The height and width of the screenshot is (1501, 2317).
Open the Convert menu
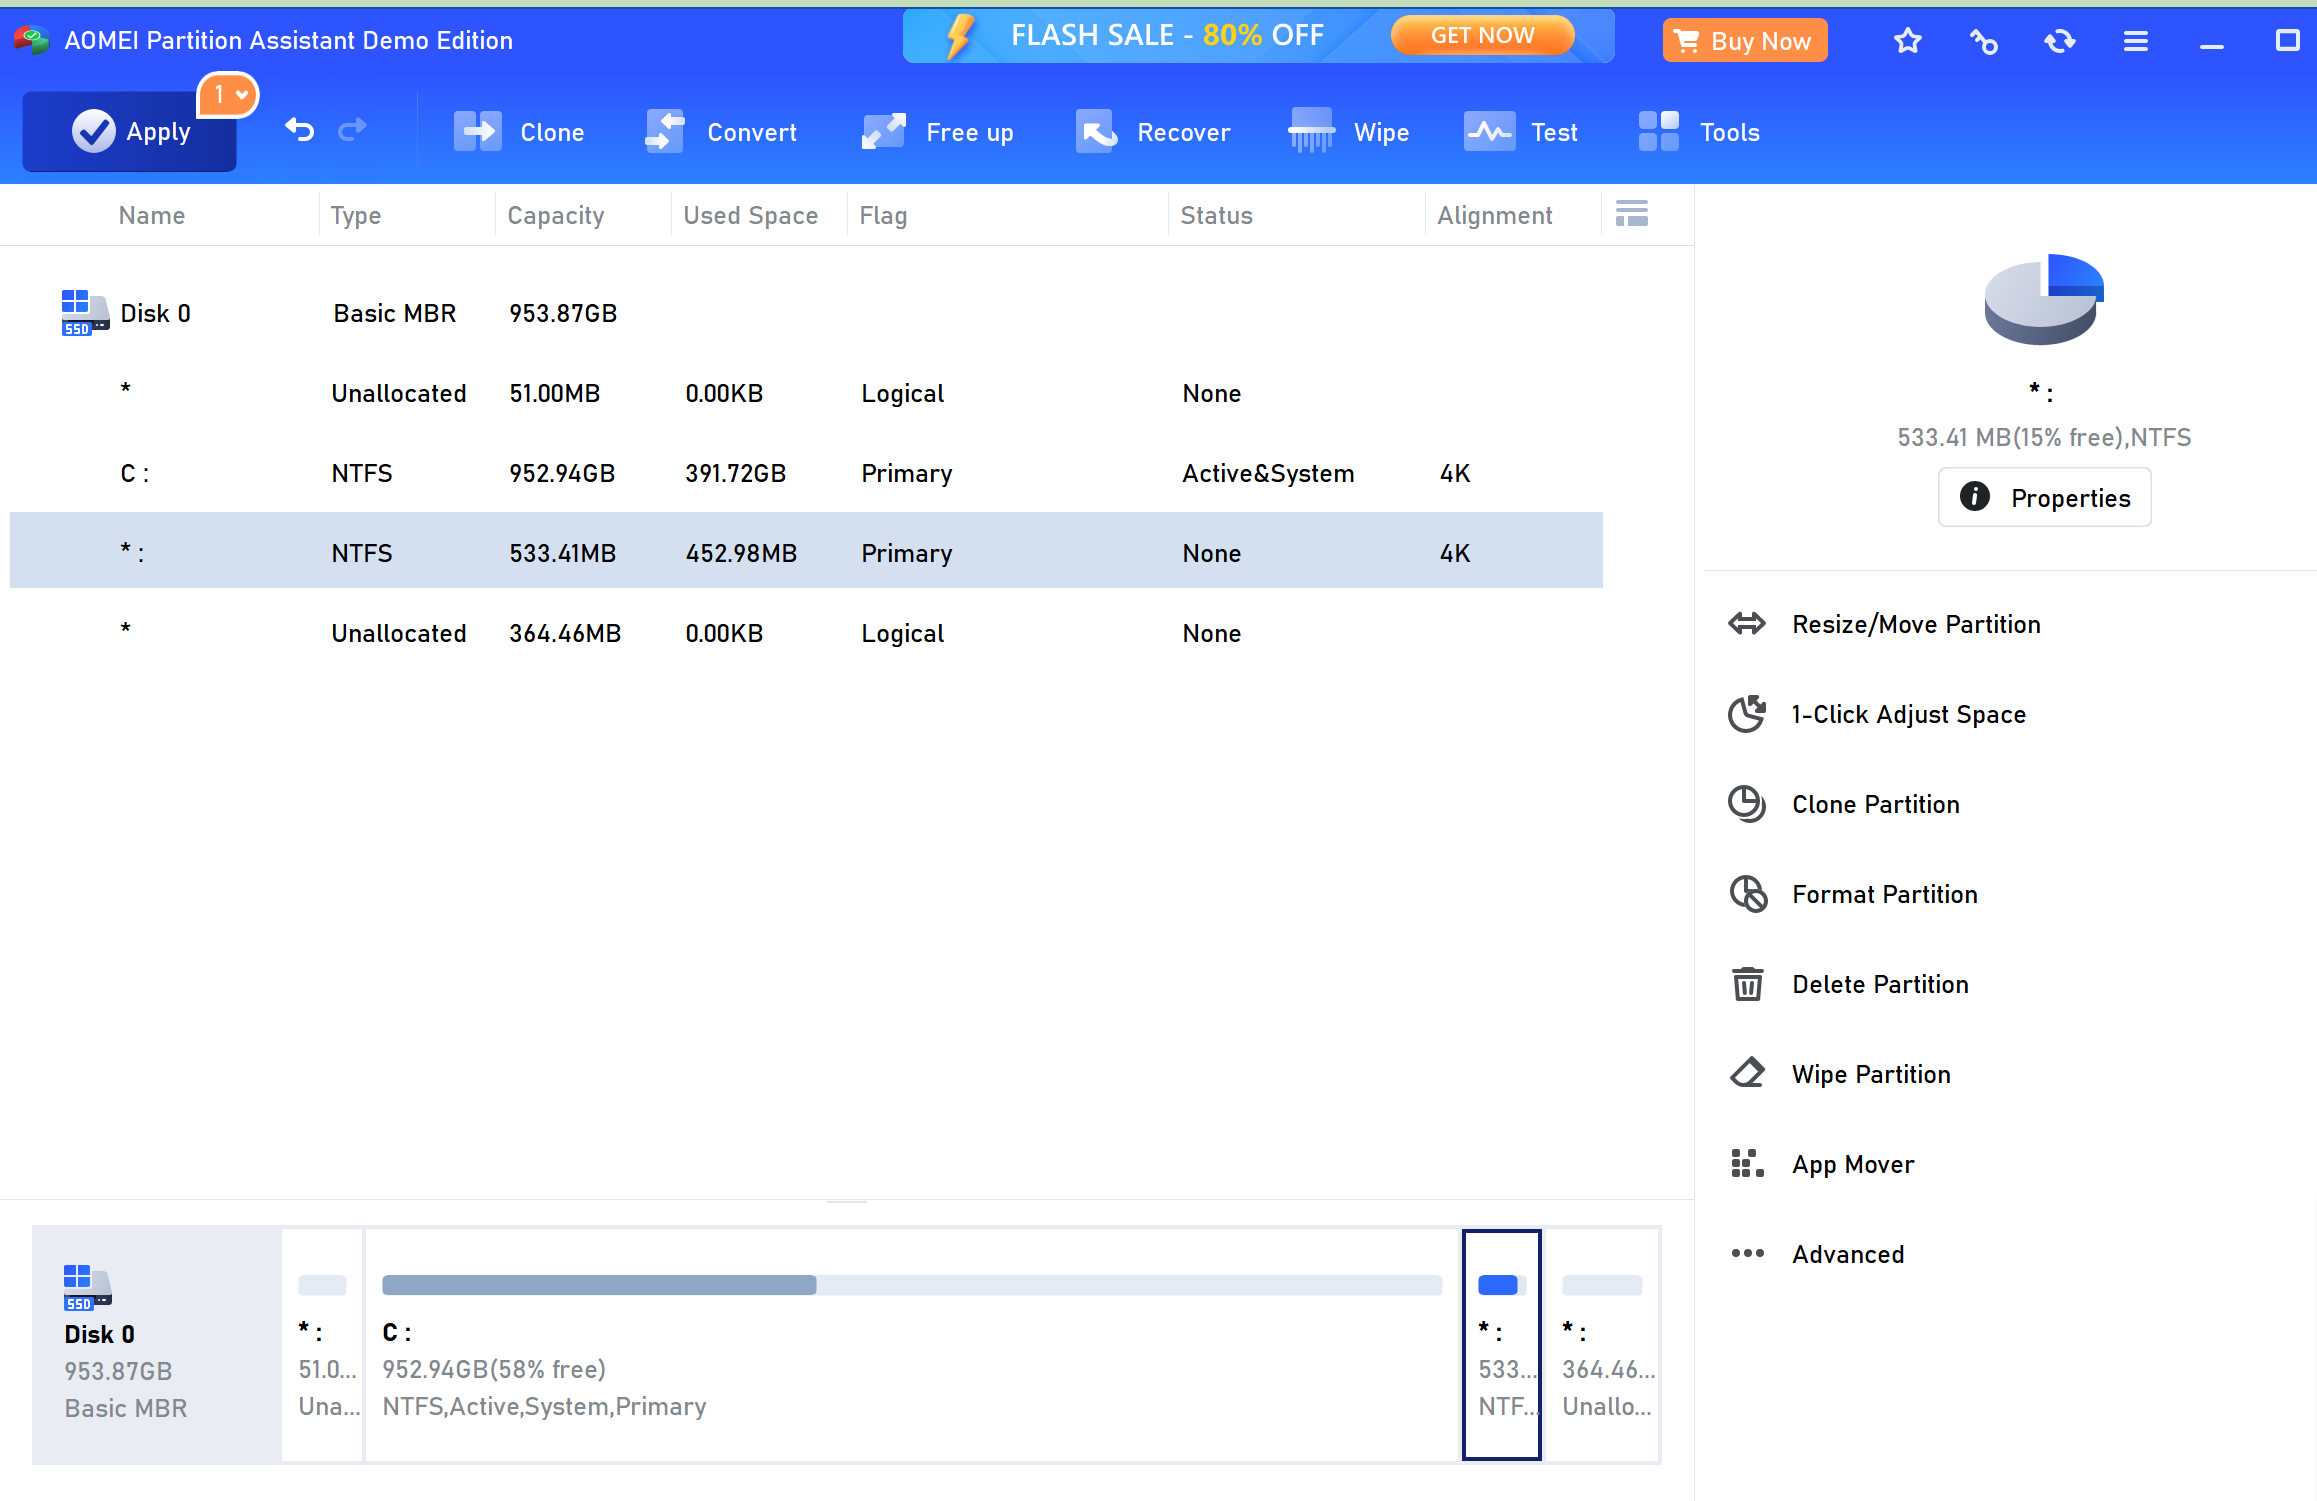(721, 132)
